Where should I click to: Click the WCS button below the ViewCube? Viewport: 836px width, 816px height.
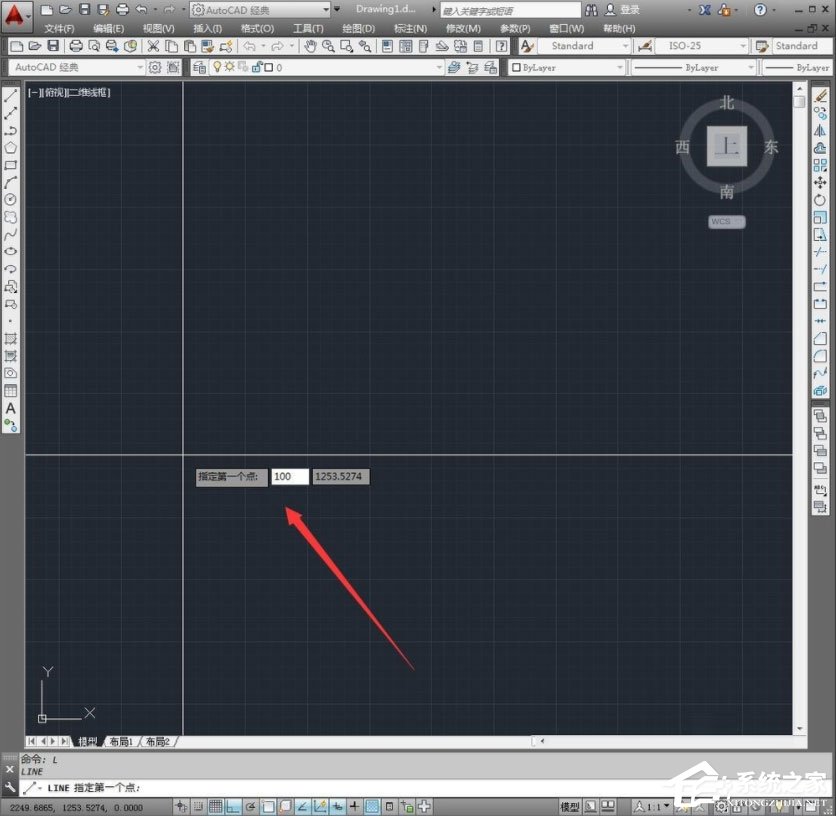point(726,221)
